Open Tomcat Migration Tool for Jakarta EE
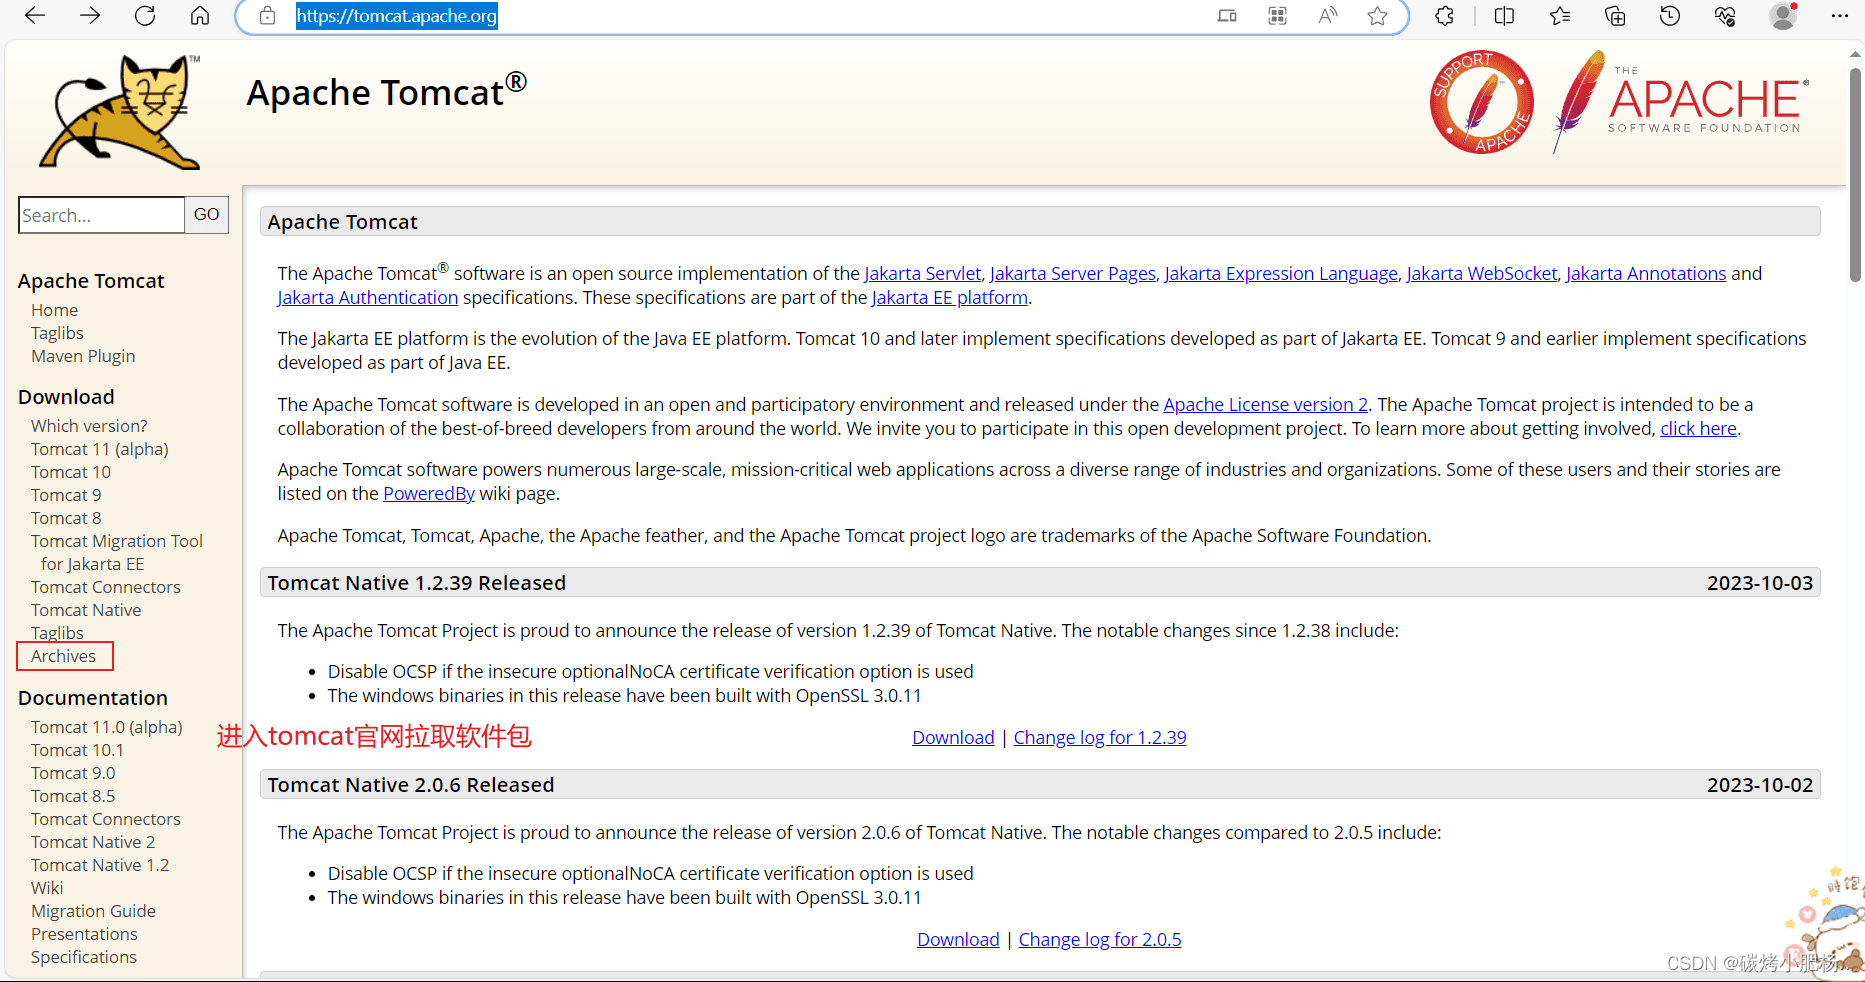The image size is (1865, 982). [117, 552]
